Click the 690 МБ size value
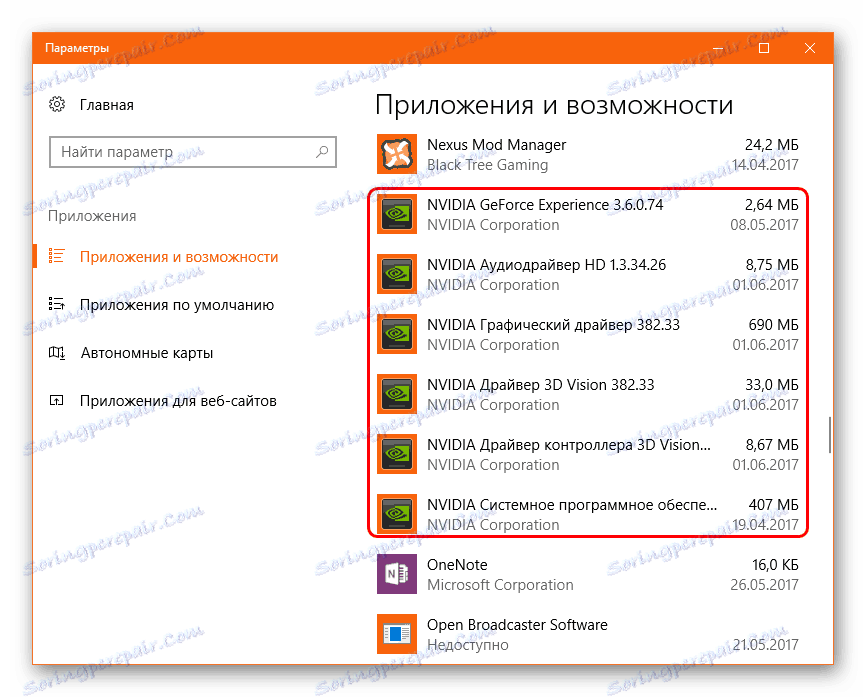Viewport: 866px width, 697px height. [773, 325]
